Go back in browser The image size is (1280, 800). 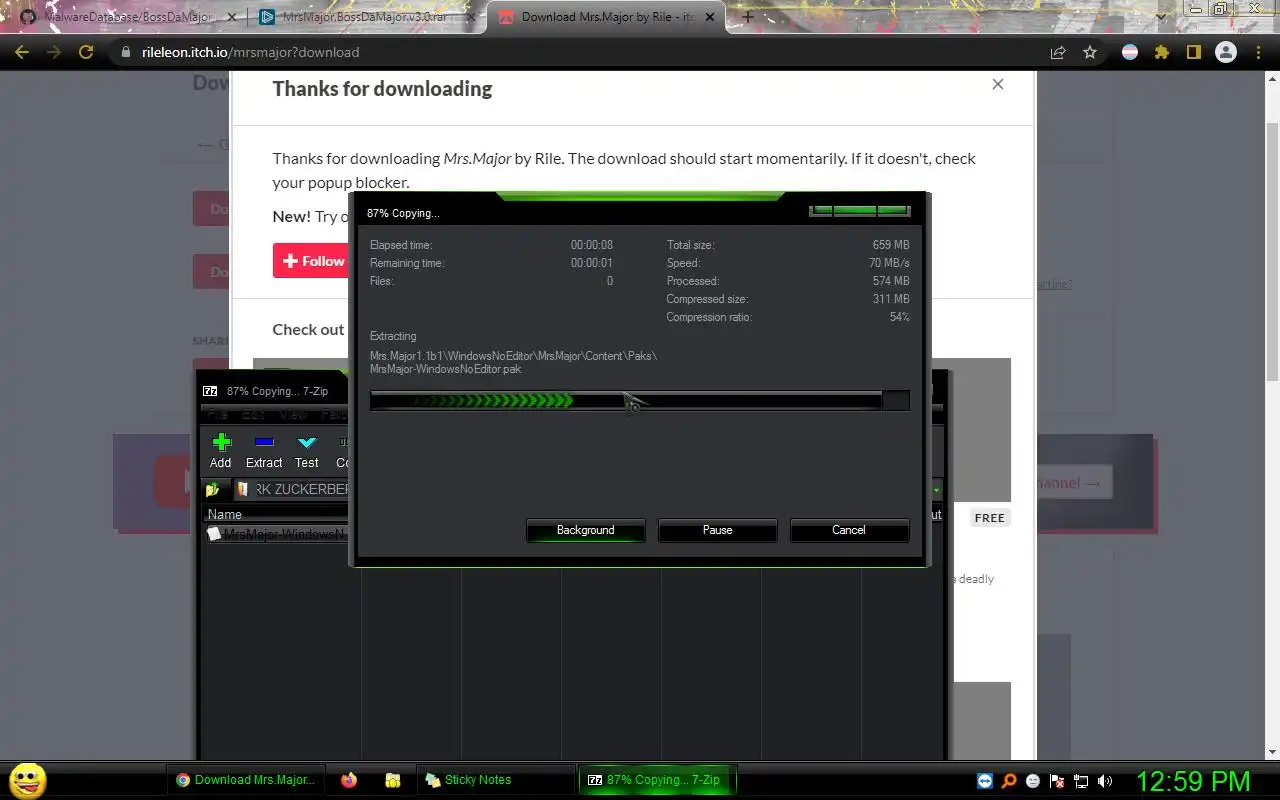[22, 52]
